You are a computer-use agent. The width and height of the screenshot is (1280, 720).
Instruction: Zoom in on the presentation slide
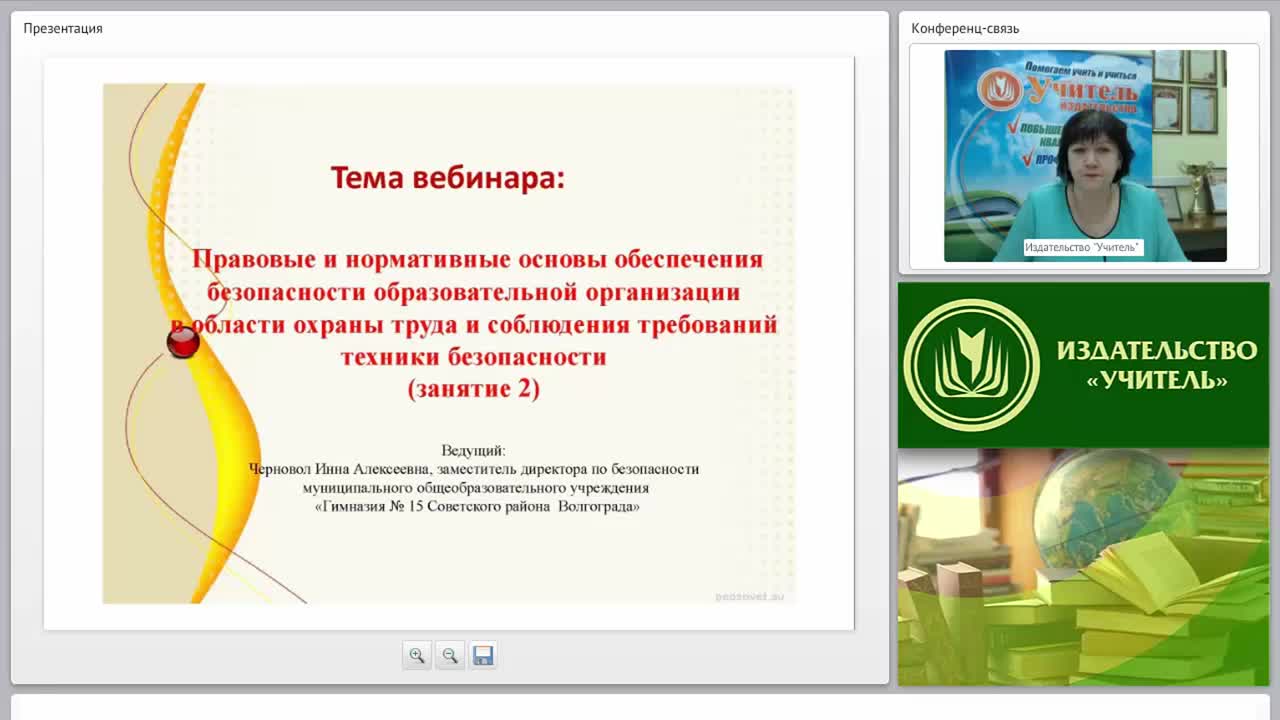(417, 656)
